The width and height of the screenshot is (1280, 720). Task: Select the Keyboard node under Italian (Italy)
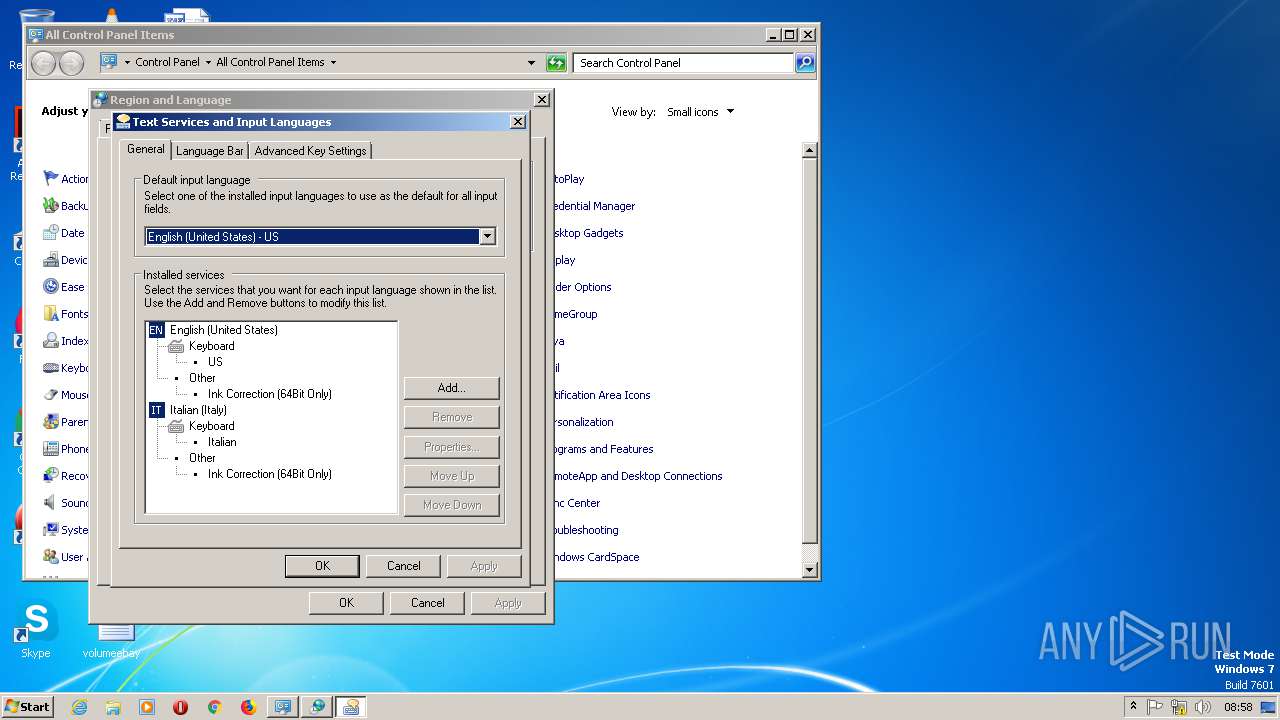pos(212,426)
